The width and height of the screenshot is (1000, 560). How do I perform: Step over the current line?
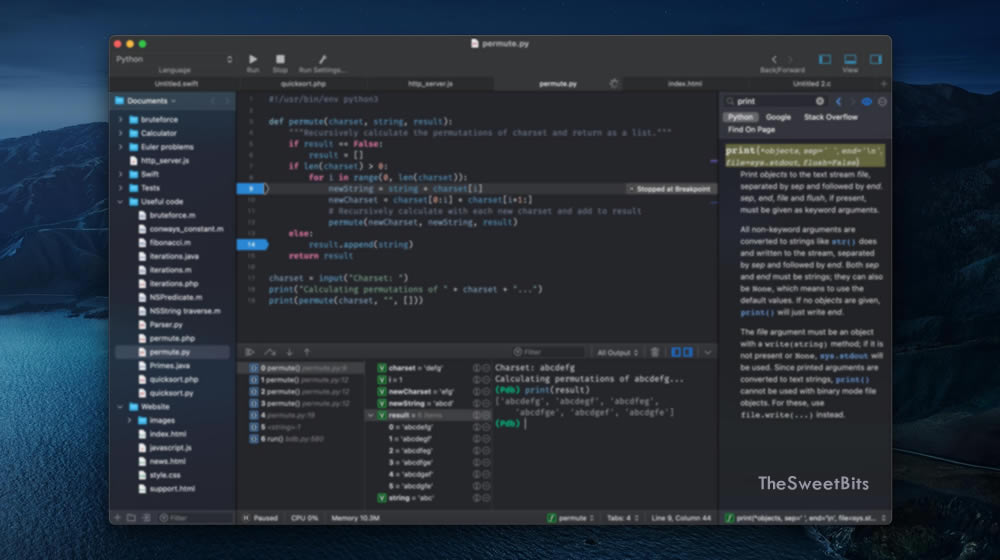tap(270, 352)
